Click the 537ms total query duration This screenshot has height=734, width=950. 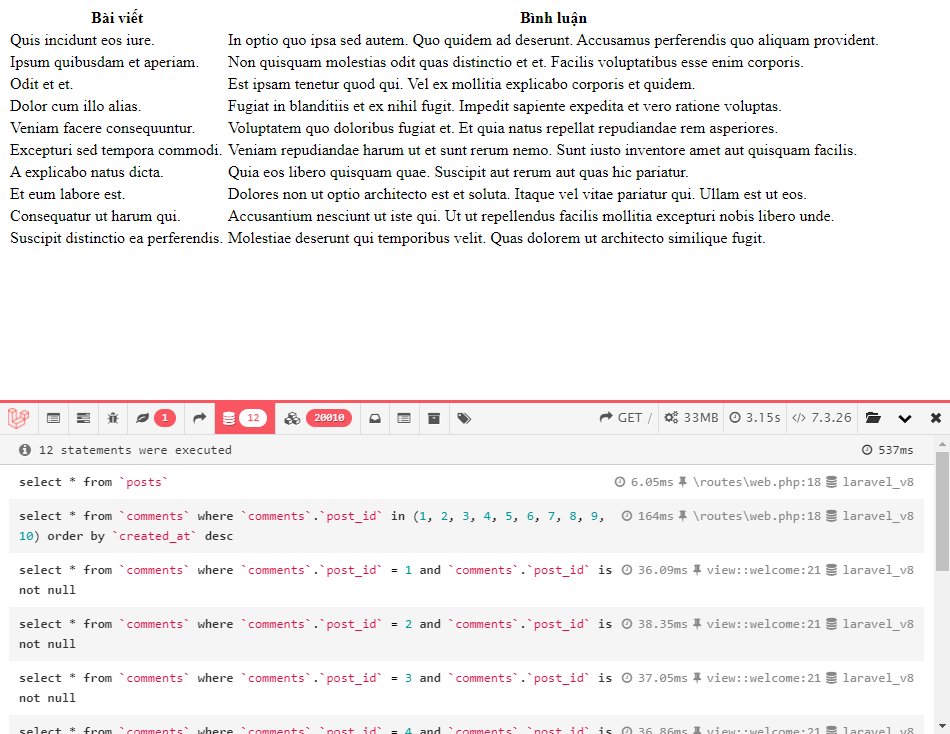tap(888, 450)
